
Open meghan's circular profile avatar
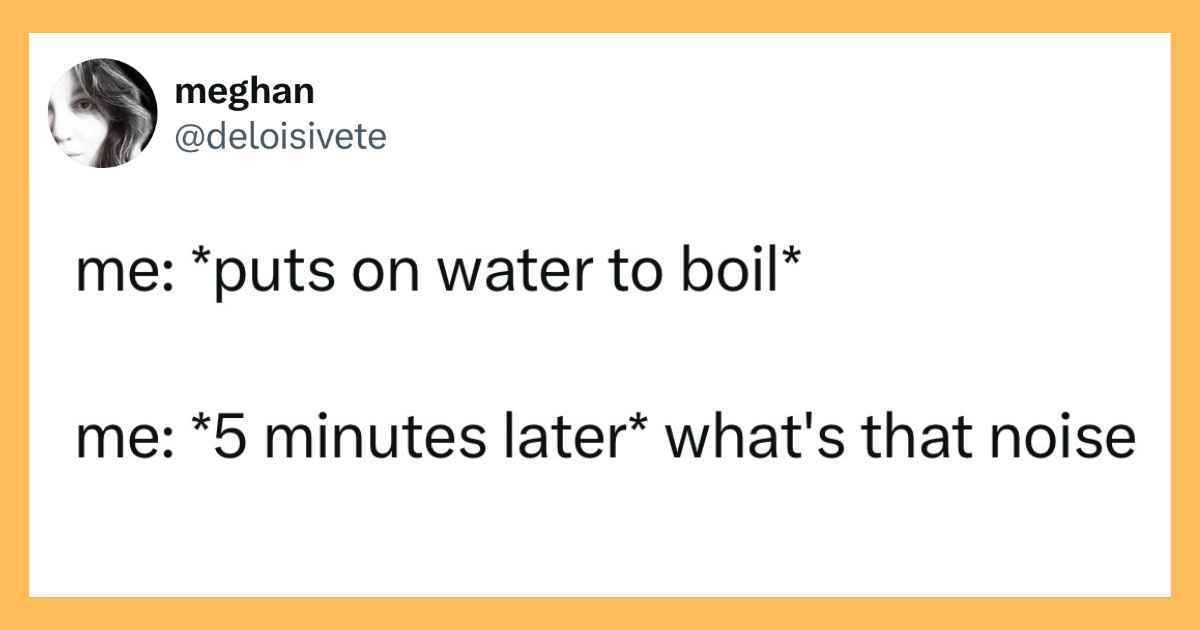click(103, 113)
